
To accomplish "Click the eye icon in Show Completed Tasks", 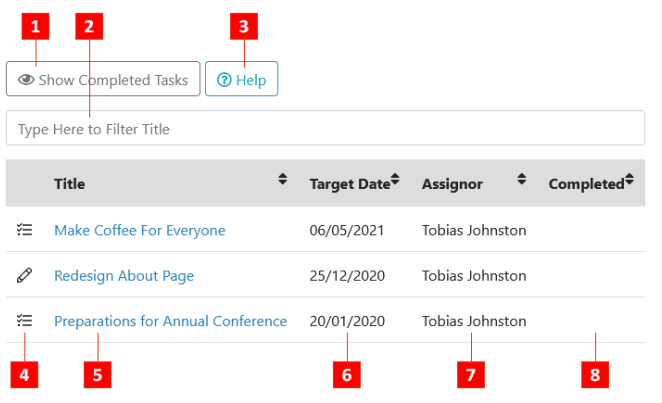I will tap(26, 79).
